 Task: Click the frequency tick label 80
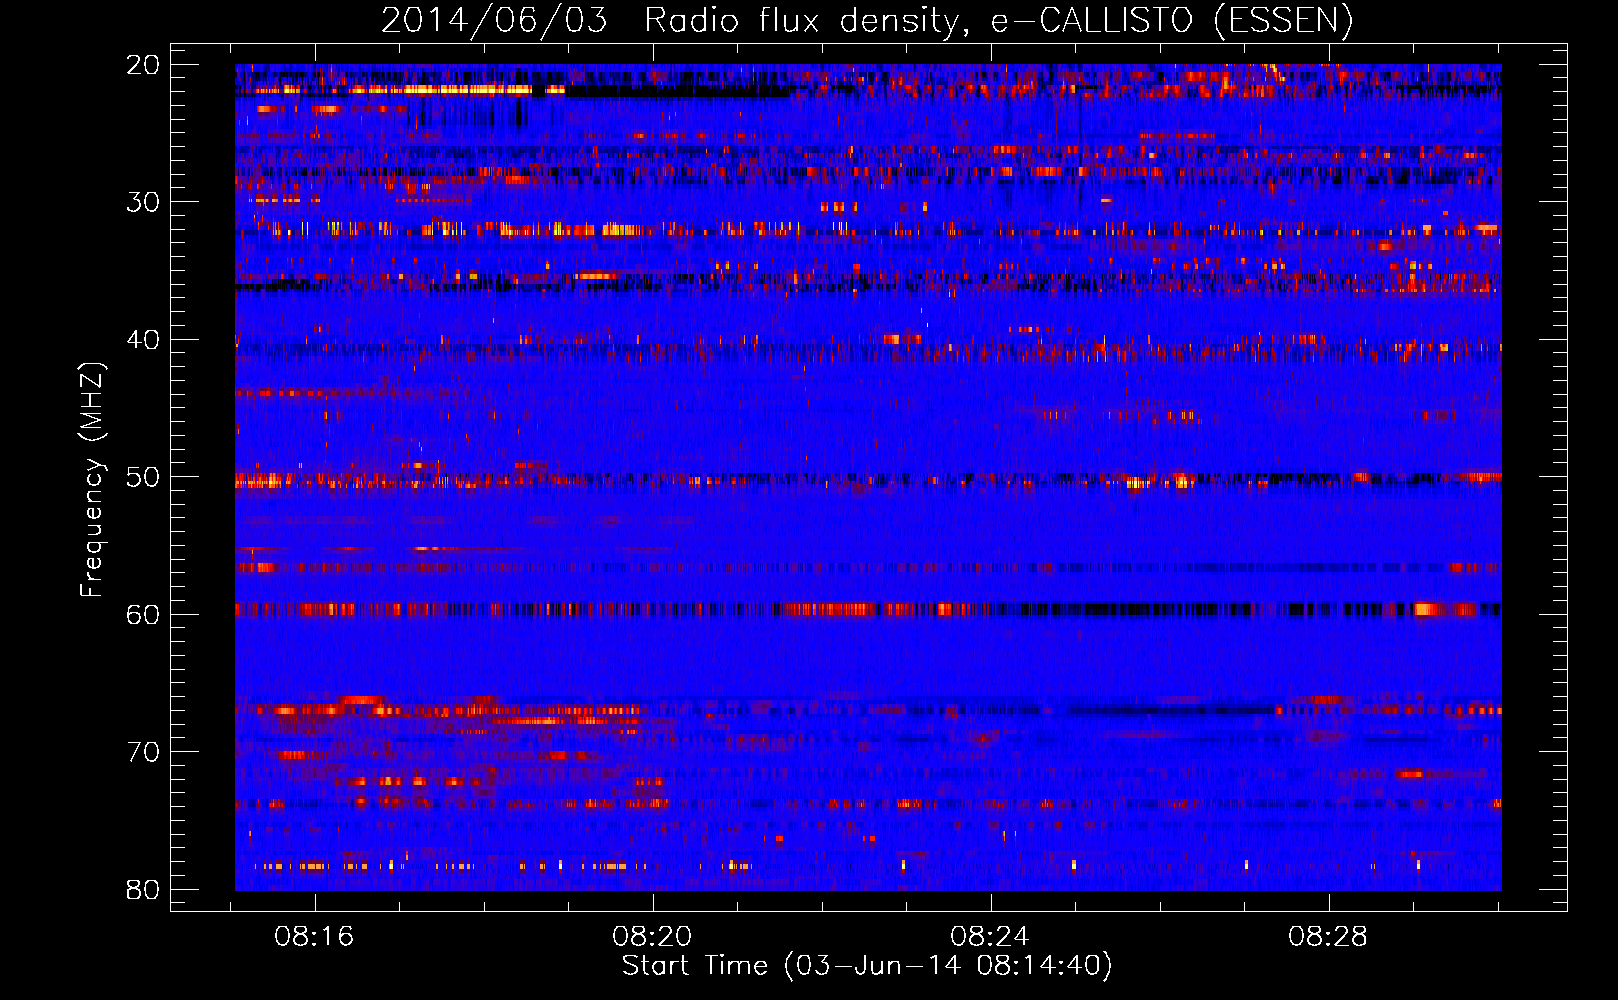(143, 889)
